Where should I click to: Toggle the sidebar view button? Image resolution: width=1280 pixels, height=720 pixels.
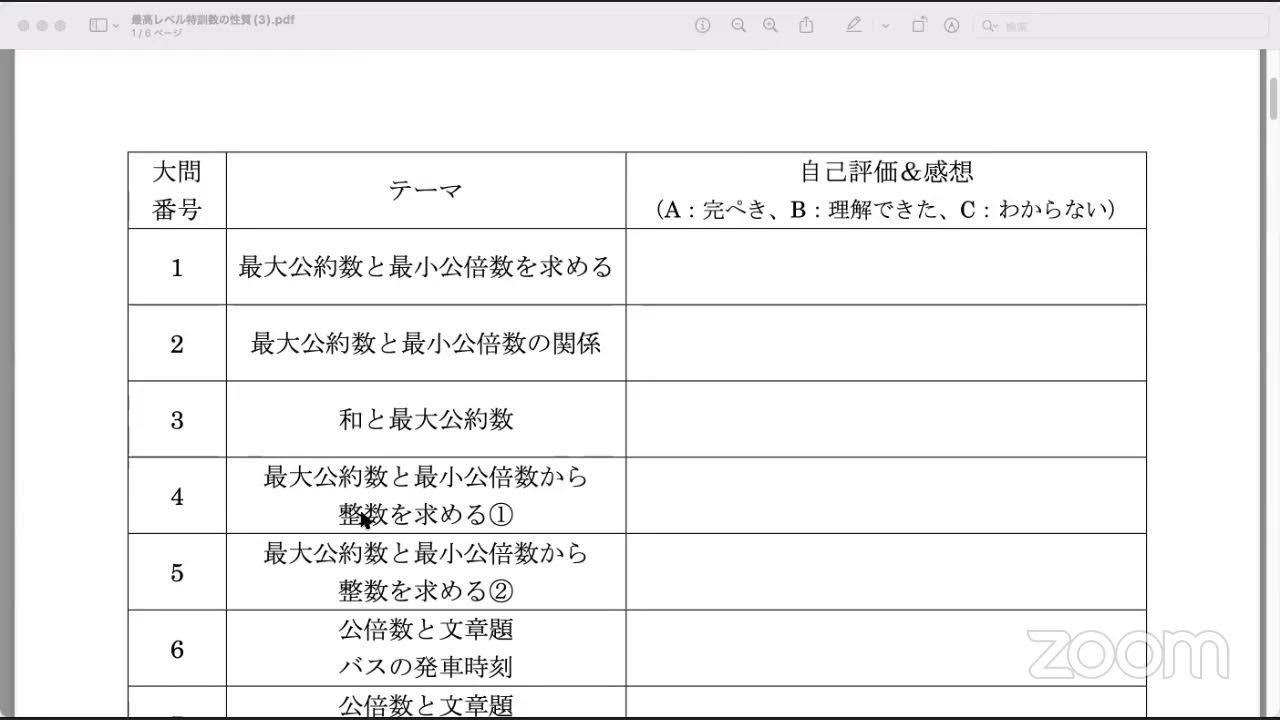[x=98, y=25]
